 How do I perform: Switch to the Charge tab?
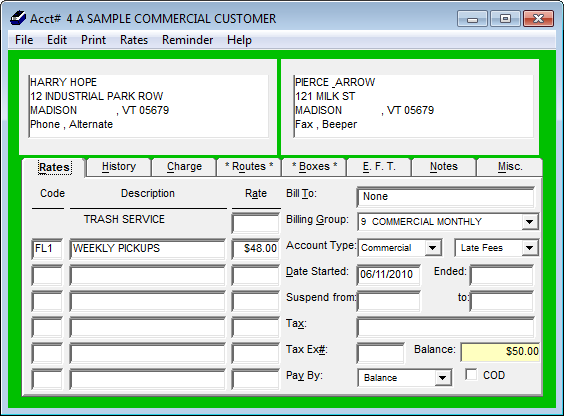tap(184, 167)
